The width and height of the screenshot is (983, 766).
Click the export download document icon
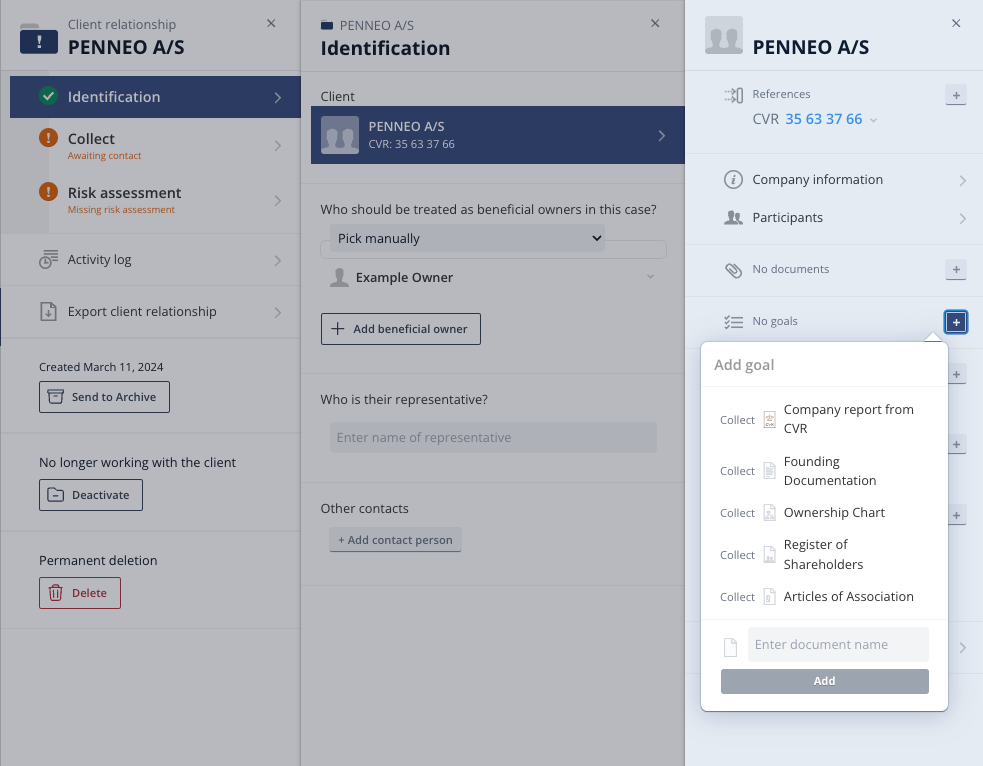point(48,312)
